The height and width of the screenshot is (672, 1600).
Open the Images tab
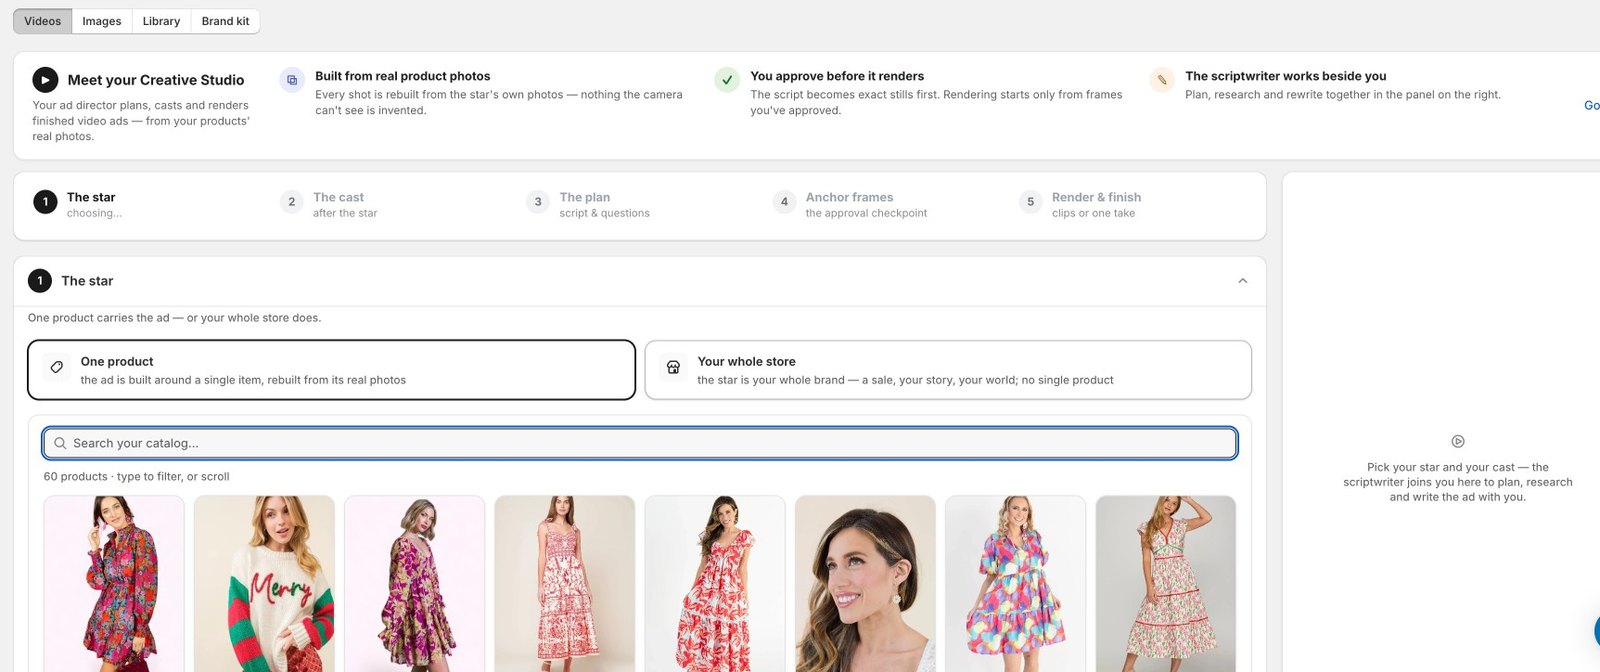coord(102,21)
